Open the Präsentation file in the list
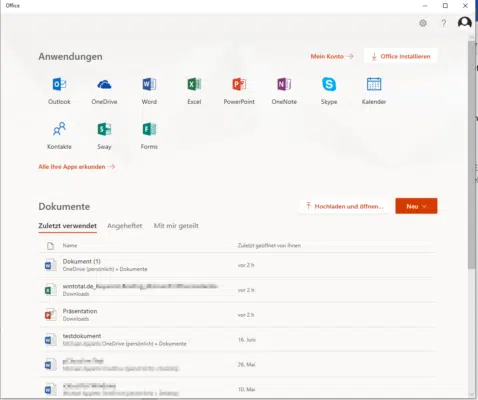 click(237, 315)
